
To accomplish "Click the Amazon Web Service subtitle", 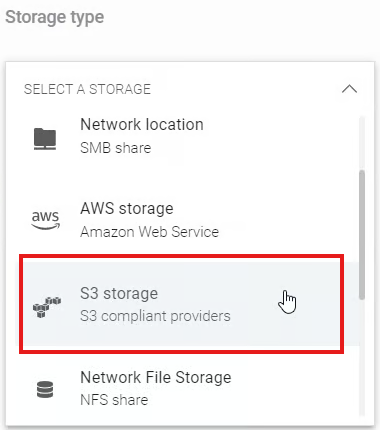I will [x=149, y=232].
